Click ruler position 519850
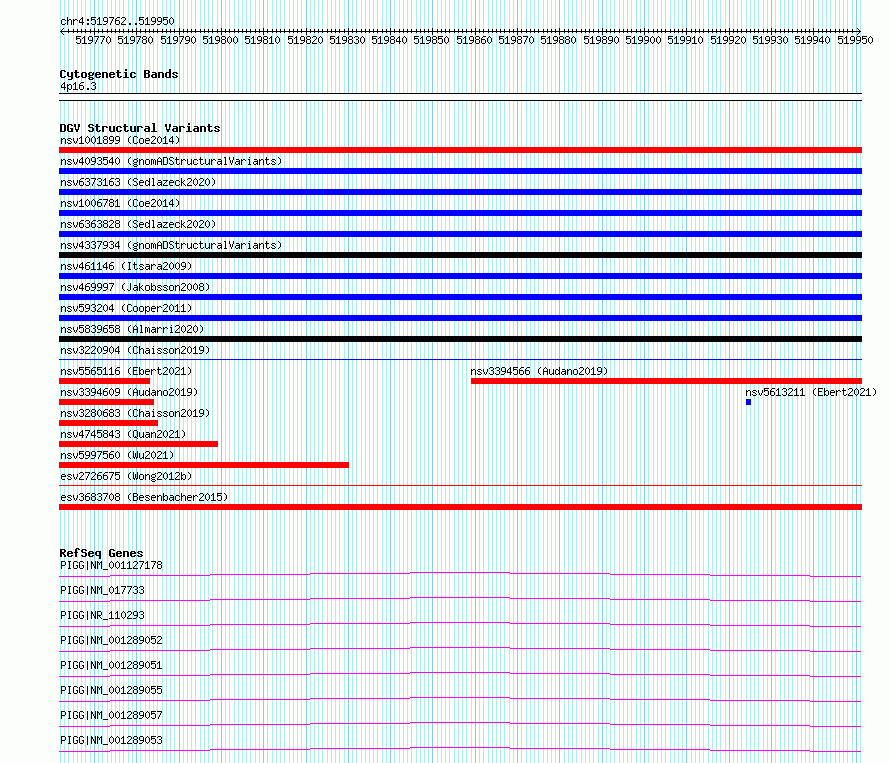This screenshot has height=763, width=890. pos(431,40)
